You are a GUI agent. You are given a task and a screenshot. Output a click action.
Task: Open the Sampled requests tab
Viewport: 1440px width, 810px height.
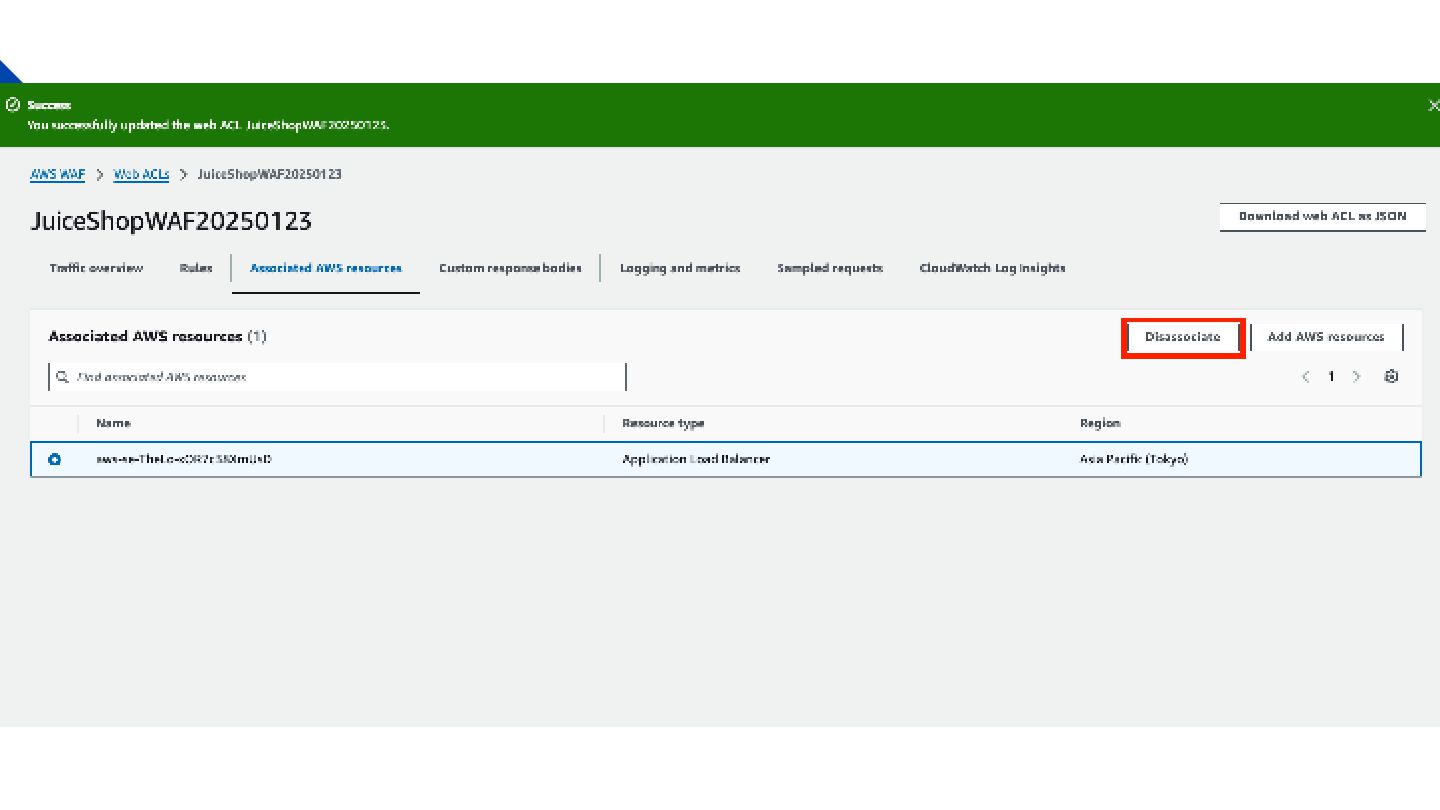coord(830,268)
